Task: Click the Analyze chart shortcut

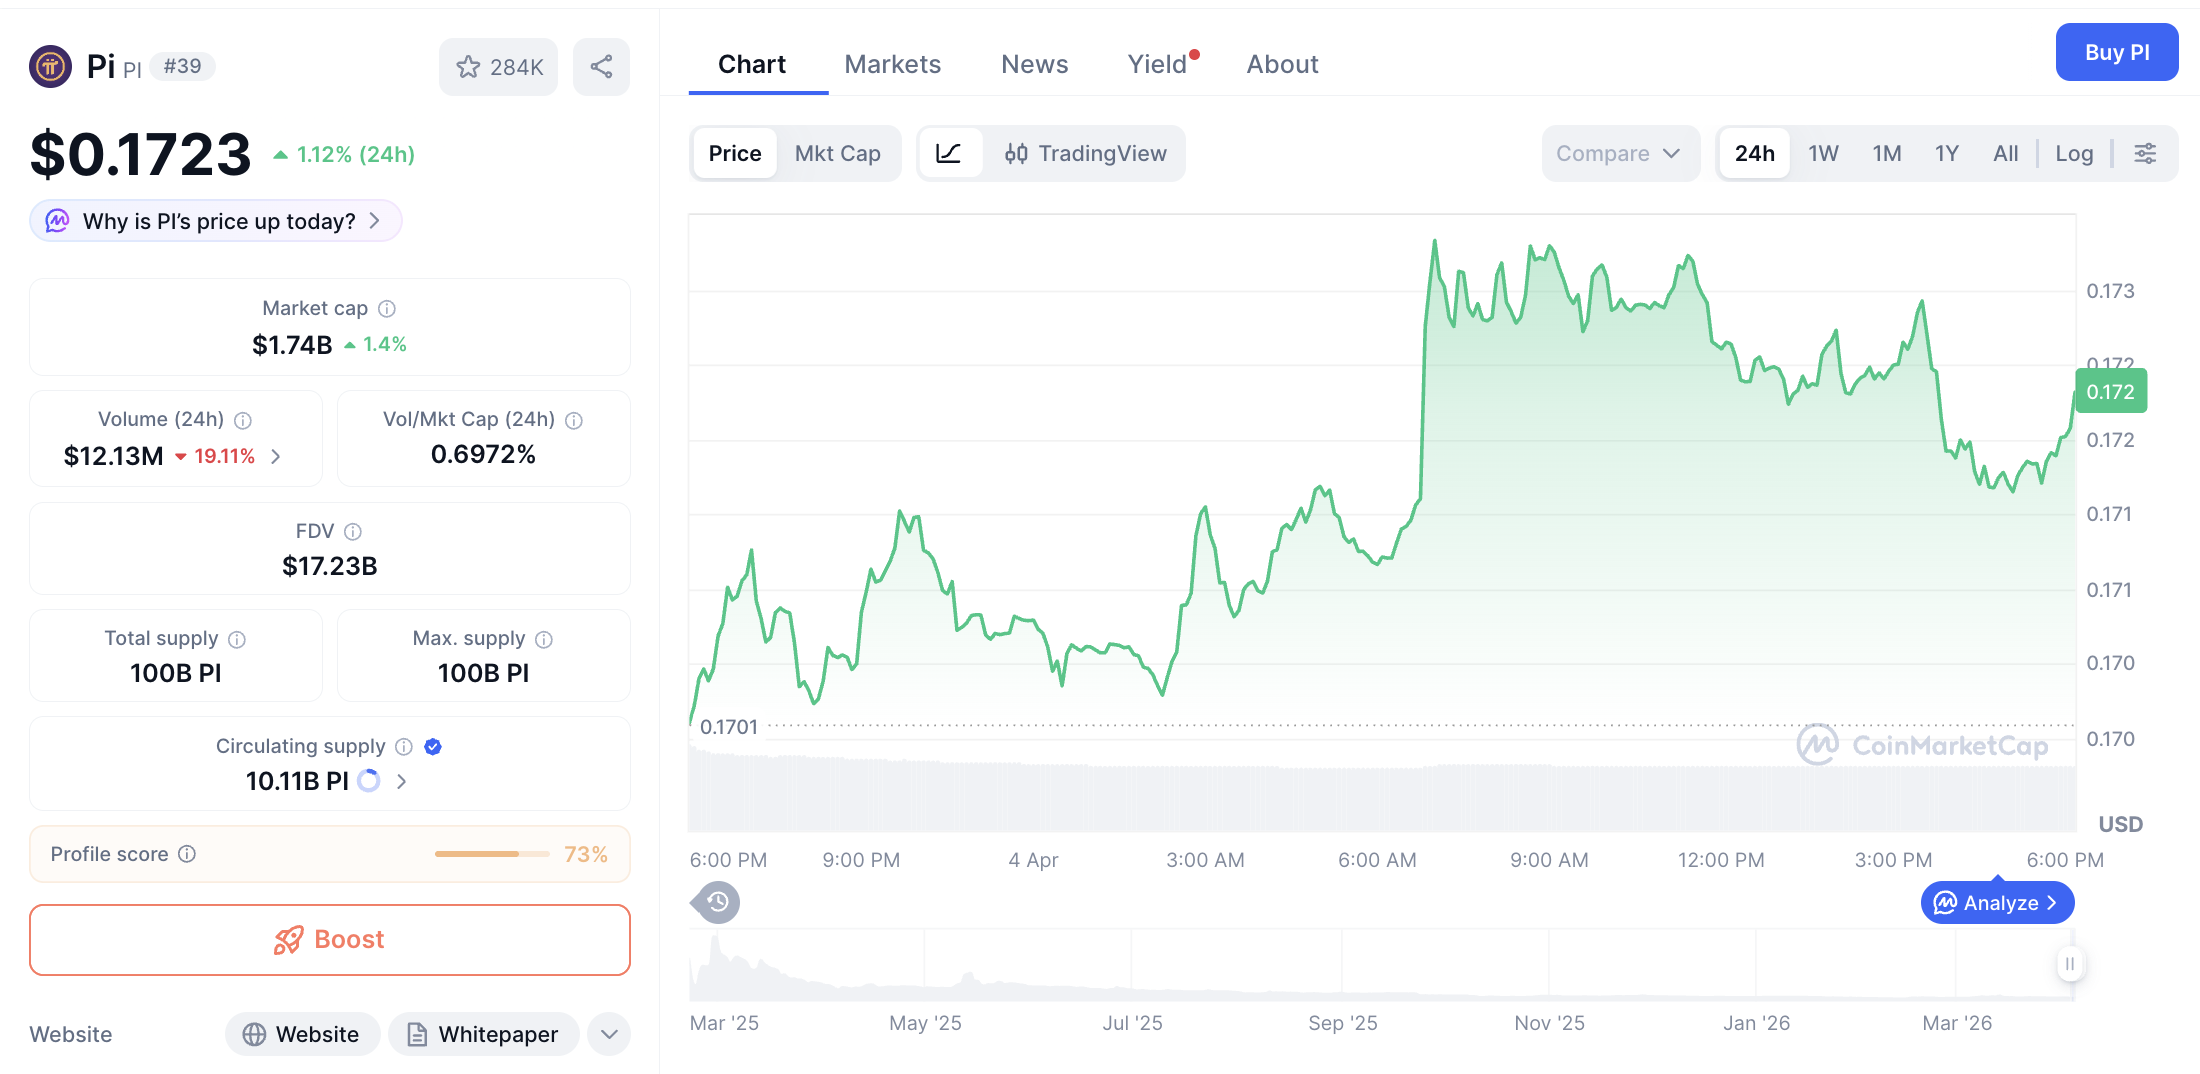Action: pyautogui.click(x=1996, y=902)
